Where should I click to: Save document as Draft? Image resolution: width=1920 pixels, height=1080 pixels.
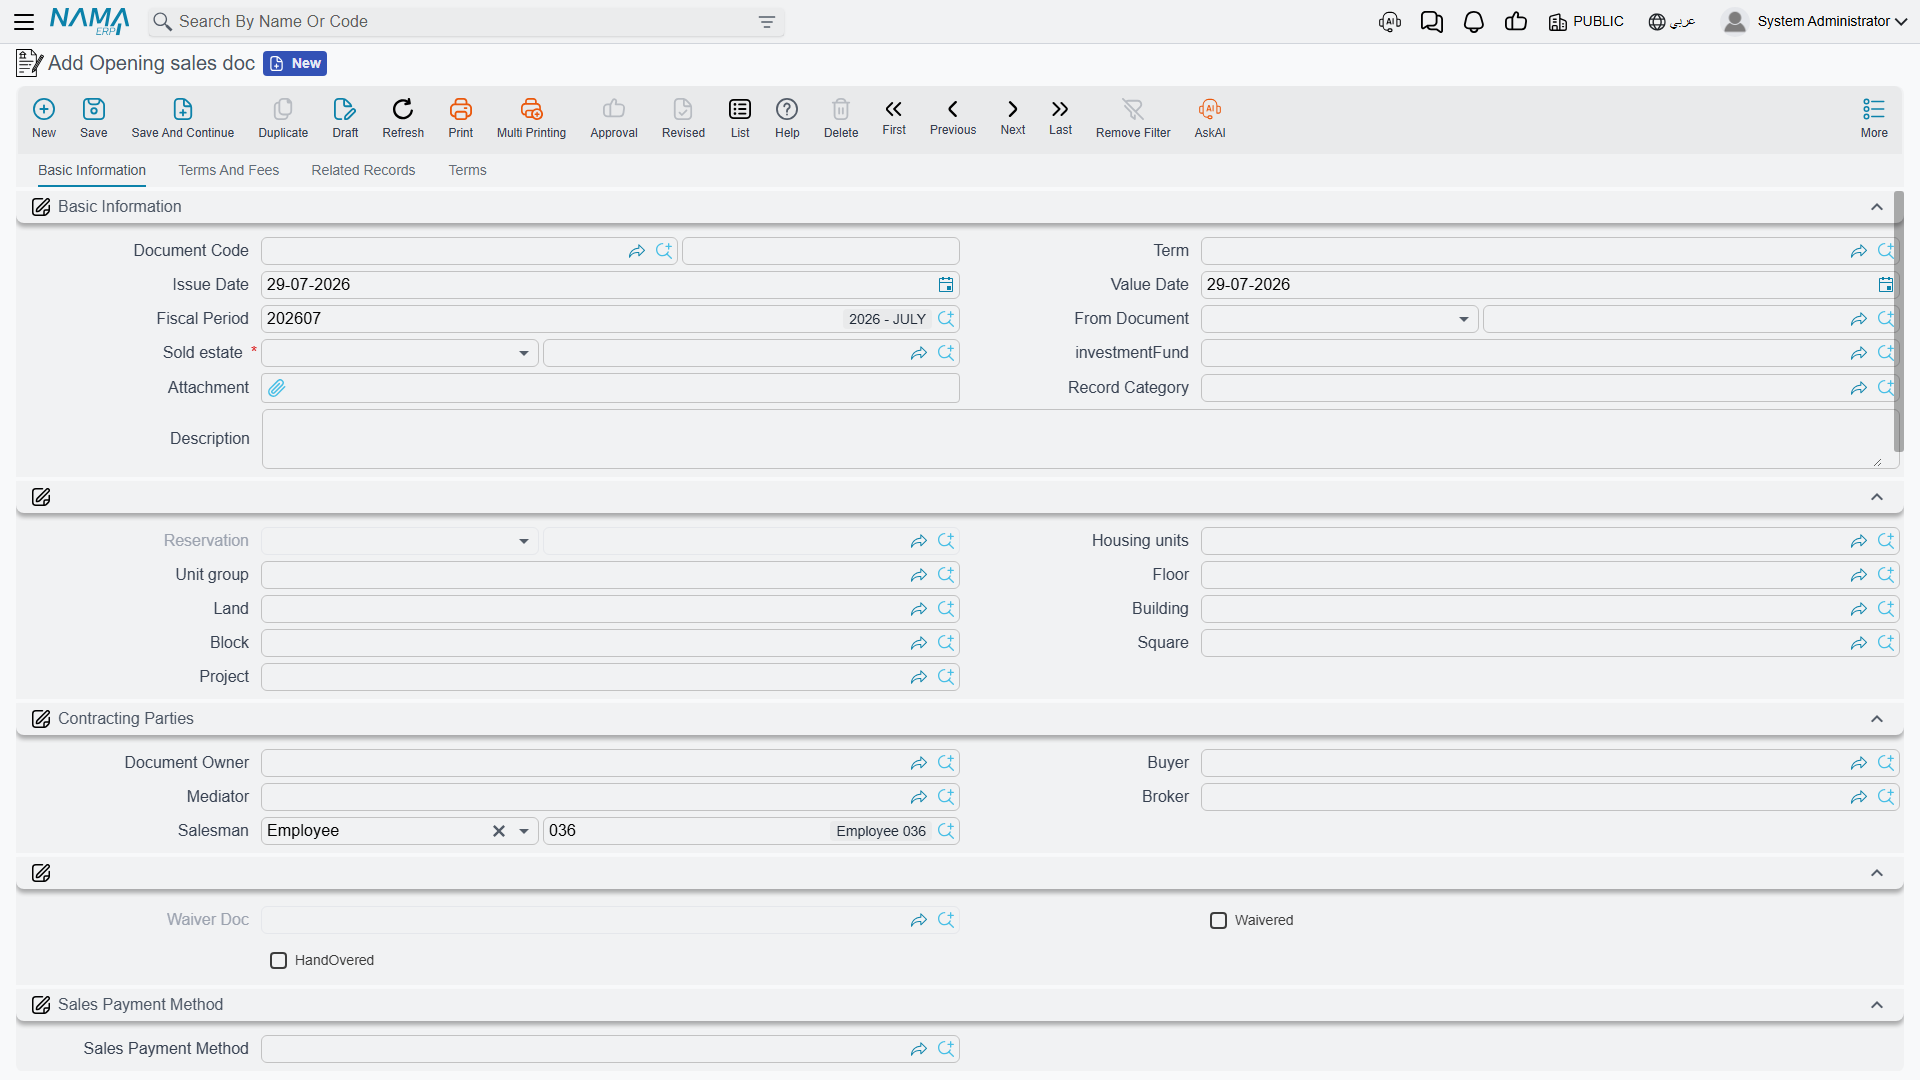[x=345, y=118]
